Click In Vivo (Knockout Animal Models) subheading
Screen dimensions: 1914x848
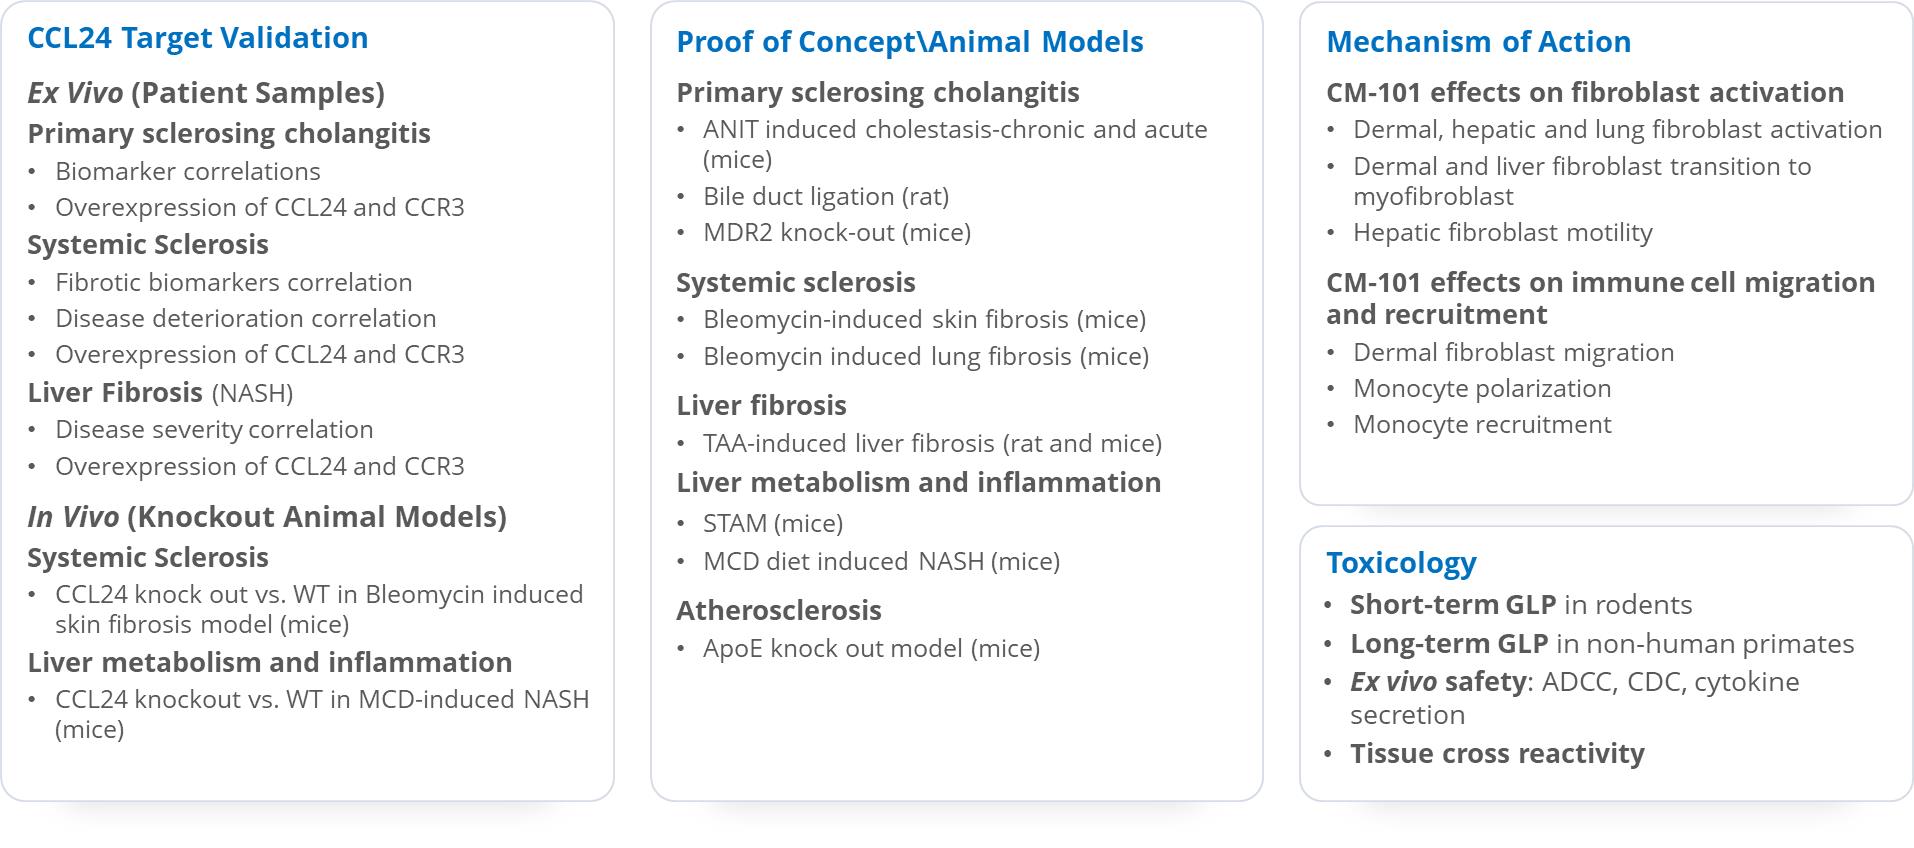point(267,517)
